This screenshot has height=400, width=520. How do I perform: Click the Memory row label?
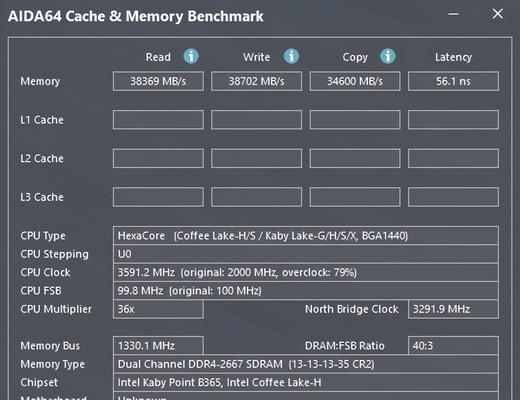pos(40,81)
